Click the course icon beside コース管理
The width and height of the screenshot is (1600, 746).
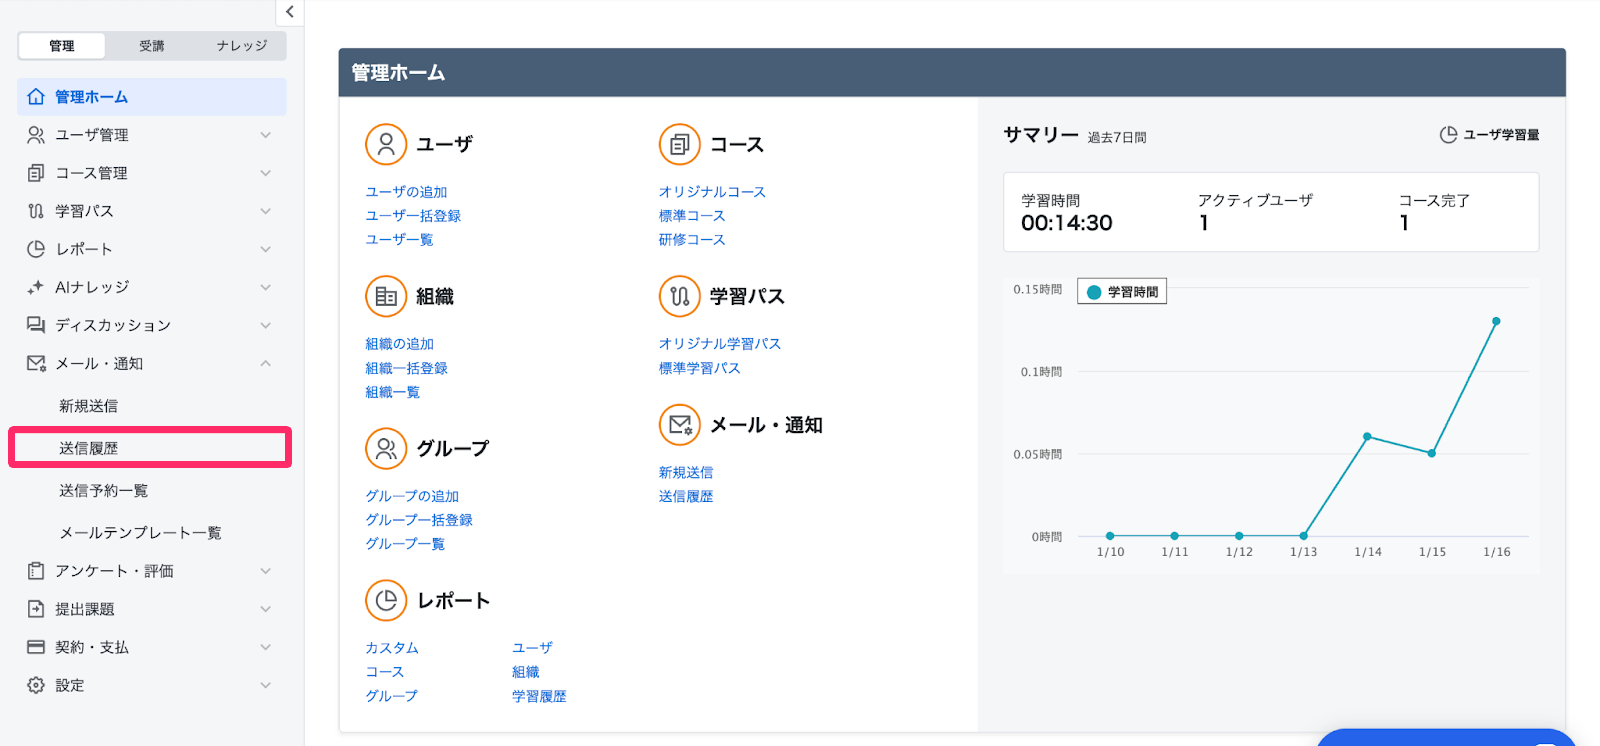click(36, 173)
